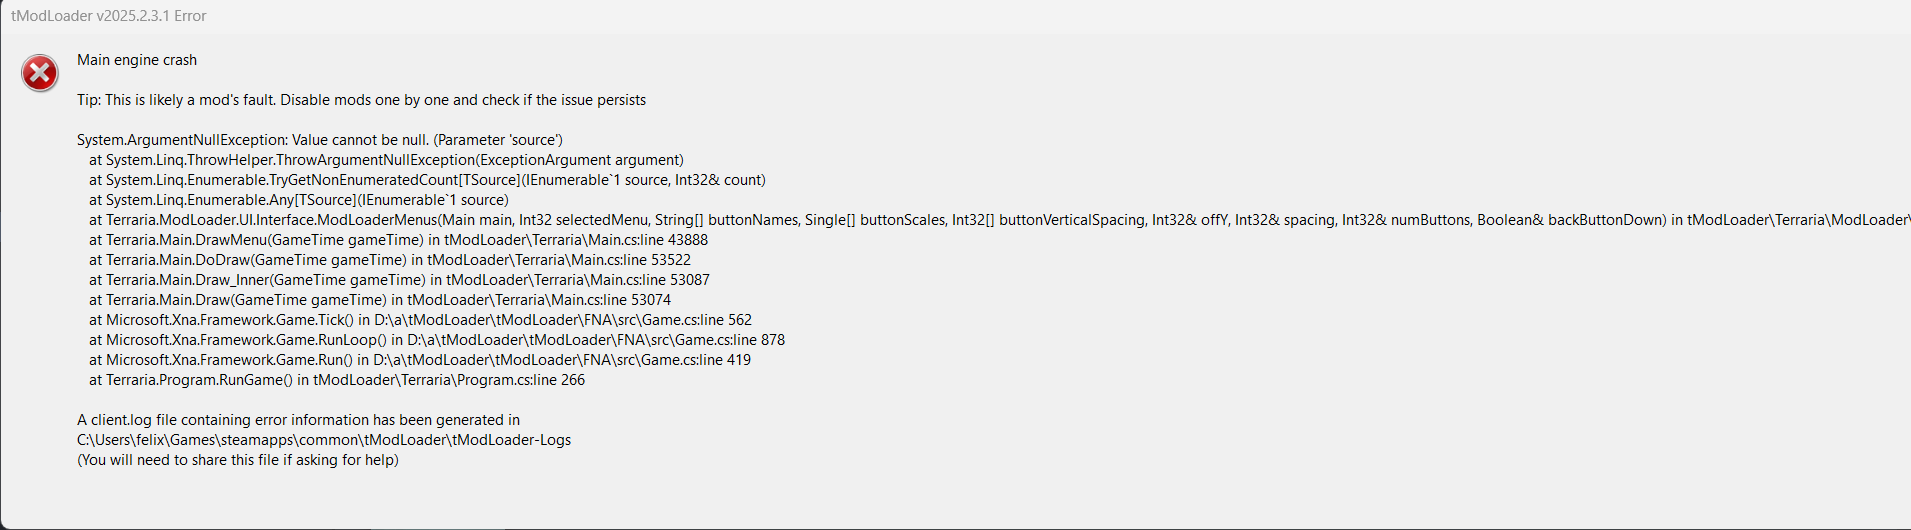1911x530 pixels.
Task: Click the Main.DrawMenu line 43888 entry
Action: (x=398, y=240)
